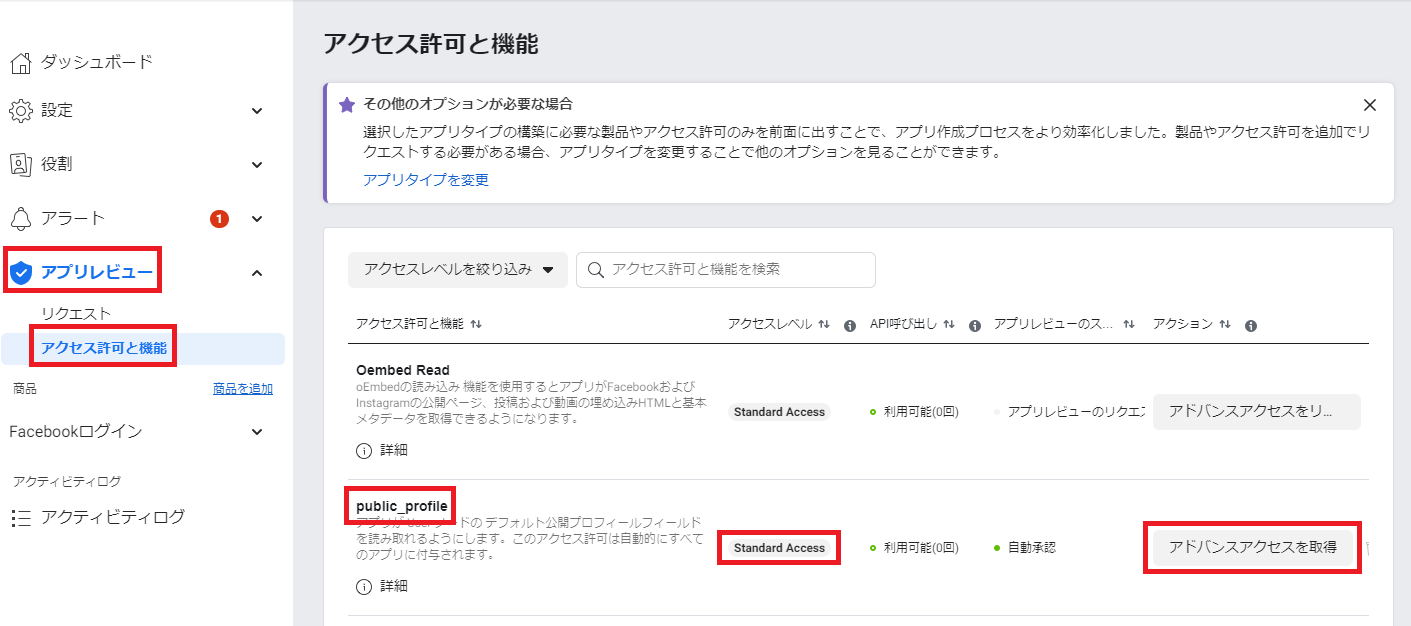The width and height of the screenshot is (1411, 626).
Task: Click Standard Access badge in Oembed Read row
Action: click(x=779, y=412)
